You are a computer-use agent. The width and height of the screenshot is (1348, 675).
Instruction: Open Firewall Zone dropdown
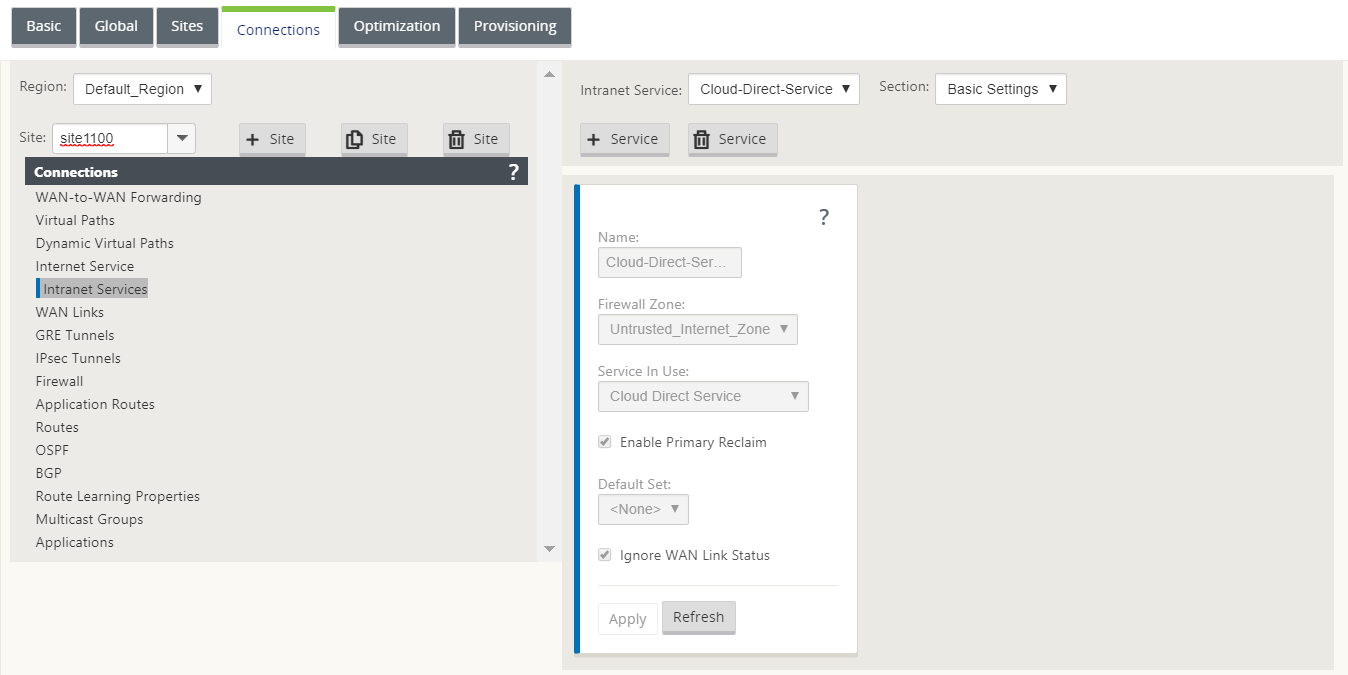click(x=698, y=329)
